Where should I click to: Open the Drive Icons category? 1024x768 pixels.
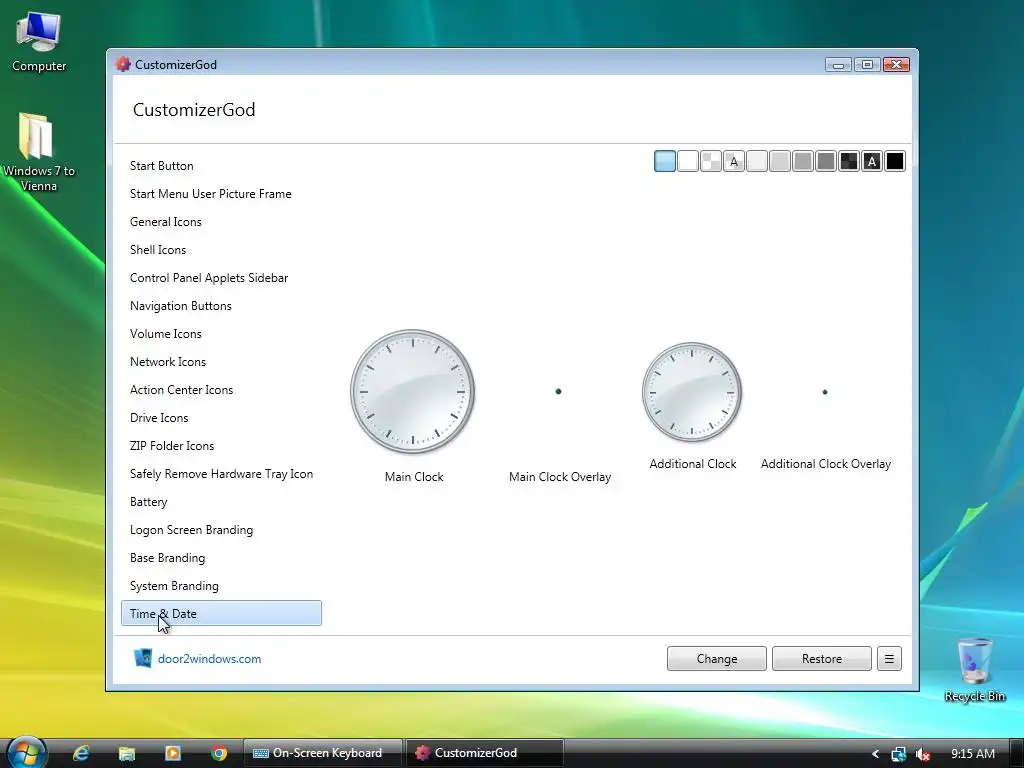point(221,418)
